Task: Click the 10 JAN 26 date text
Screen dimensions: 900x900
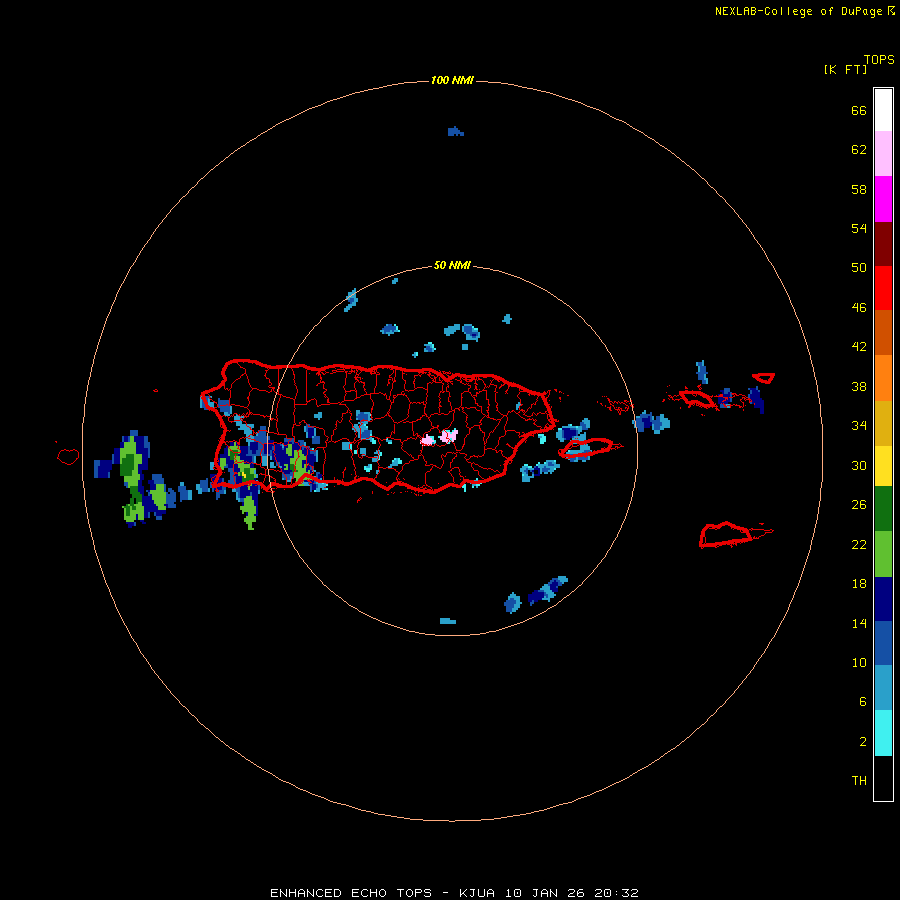Action: click(x=544, y=893)
